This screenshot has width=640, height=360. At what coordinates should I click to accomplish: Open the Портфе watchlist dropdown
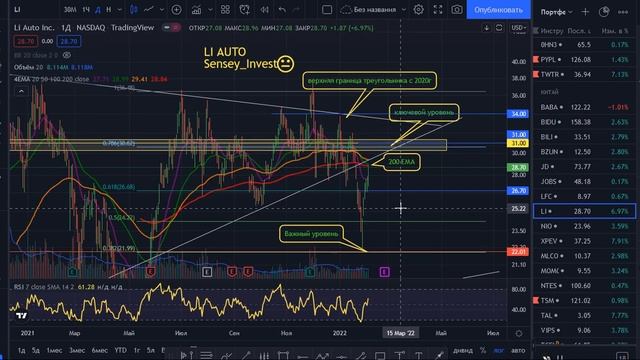557,12
